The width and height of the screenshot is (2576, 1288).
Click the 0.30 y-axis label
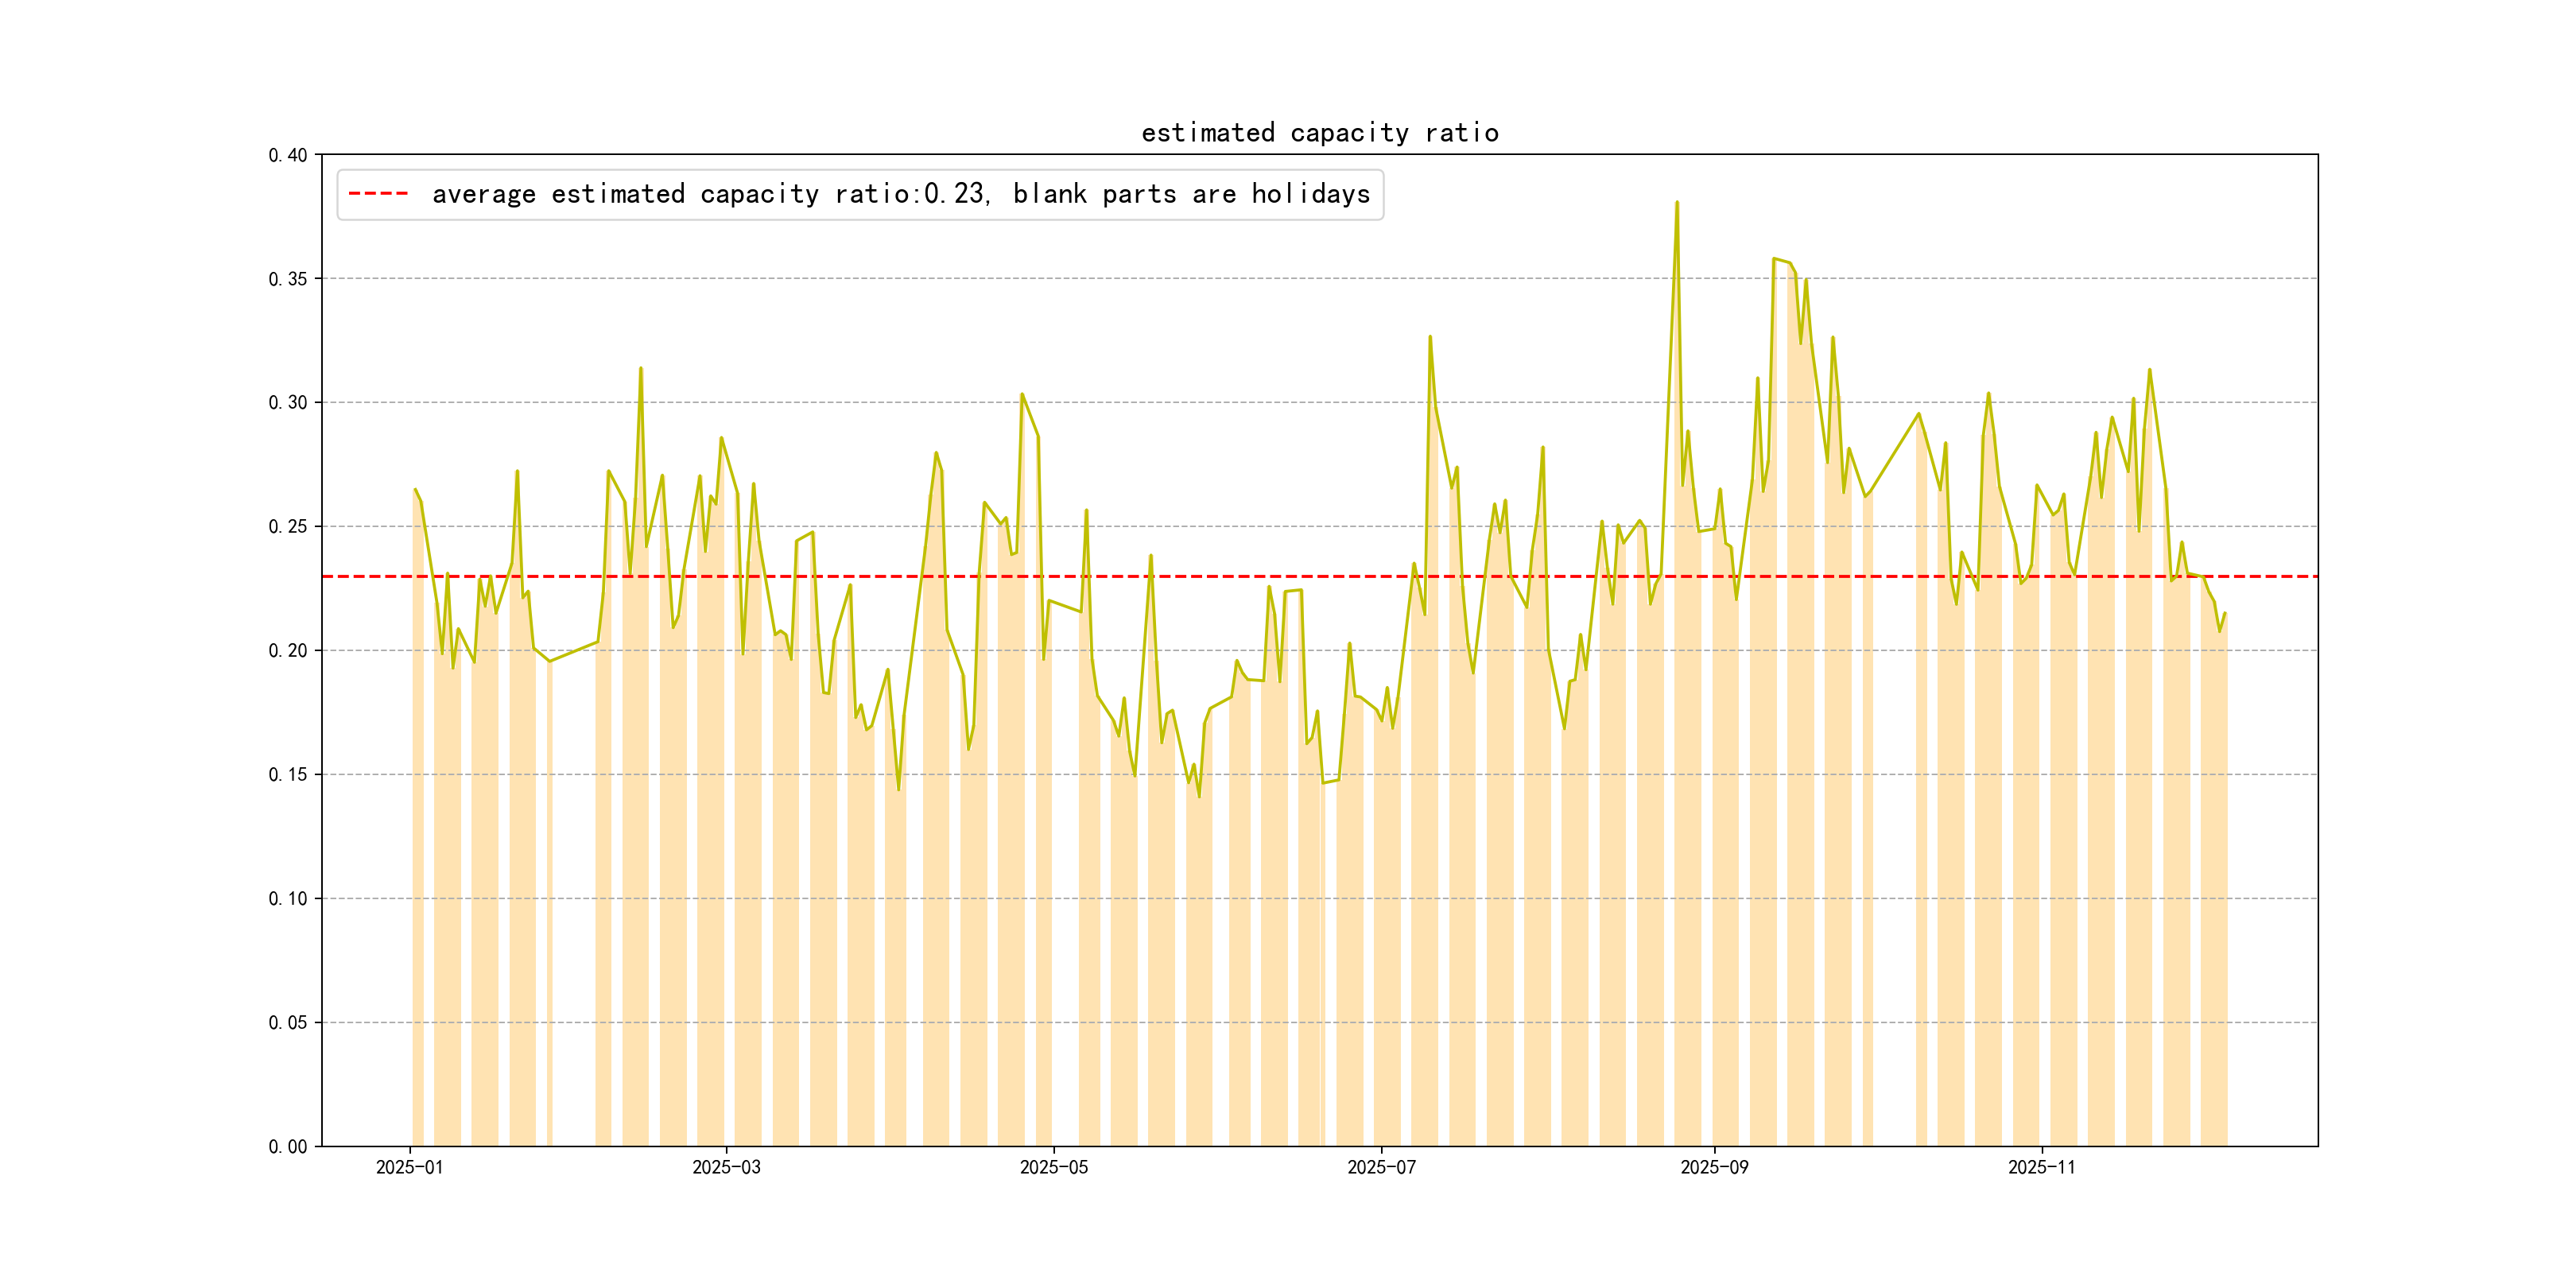coord(288,403)
